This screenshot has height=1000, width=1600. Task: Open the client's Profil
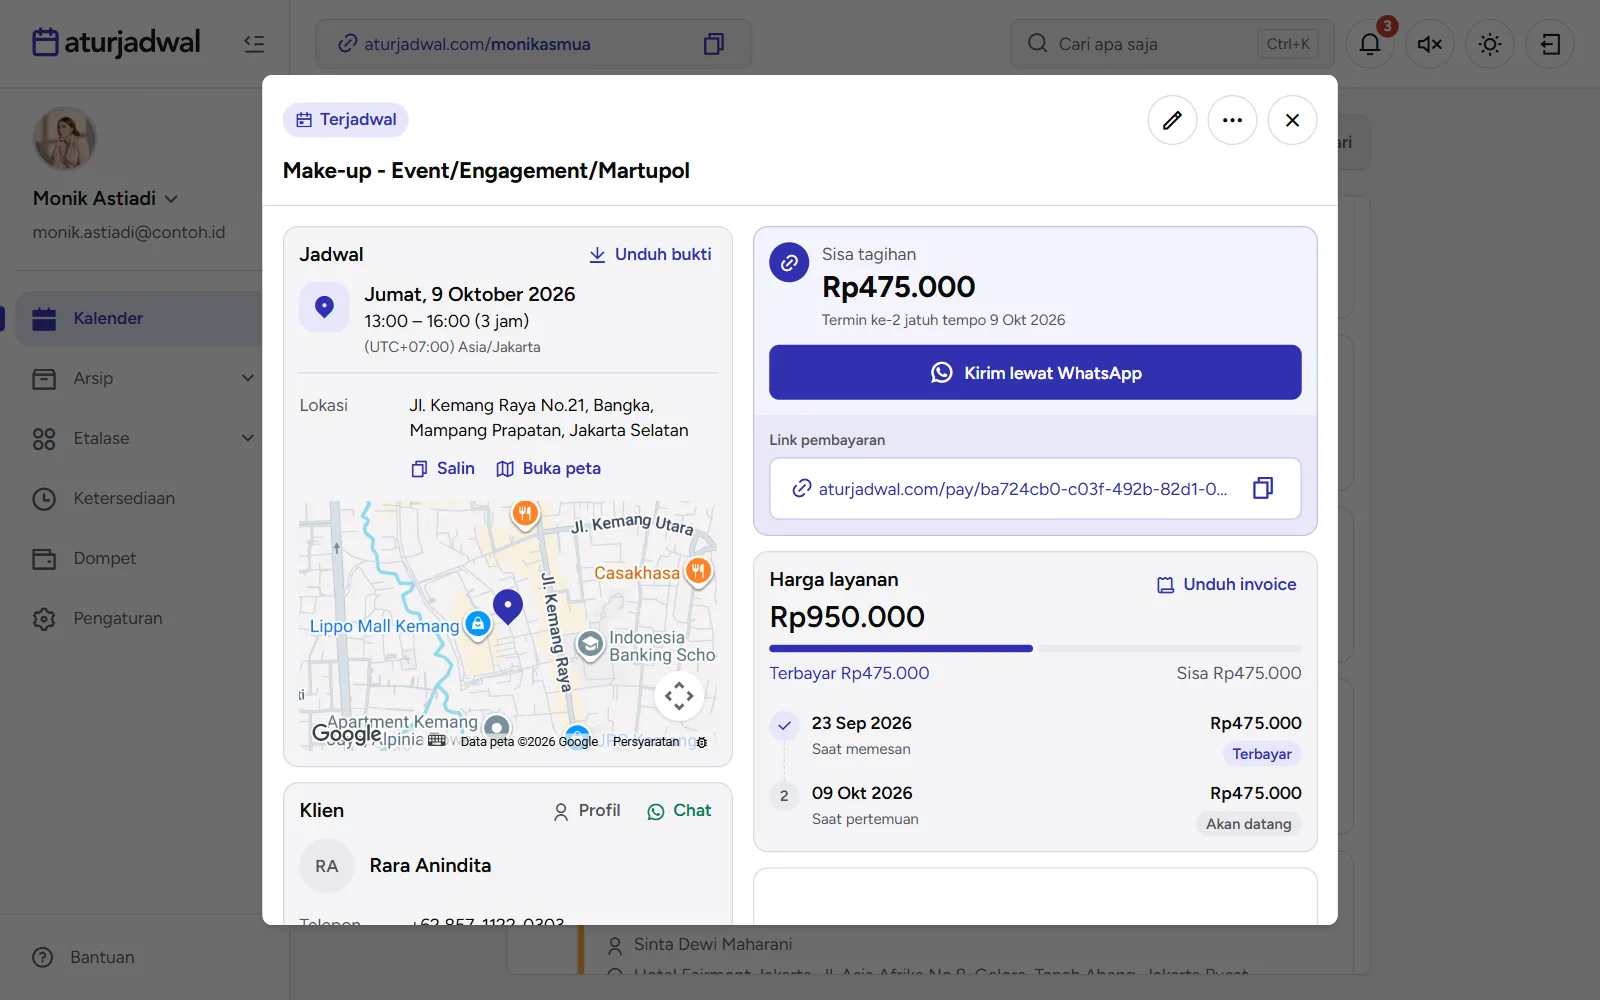(x=587, y=811)
